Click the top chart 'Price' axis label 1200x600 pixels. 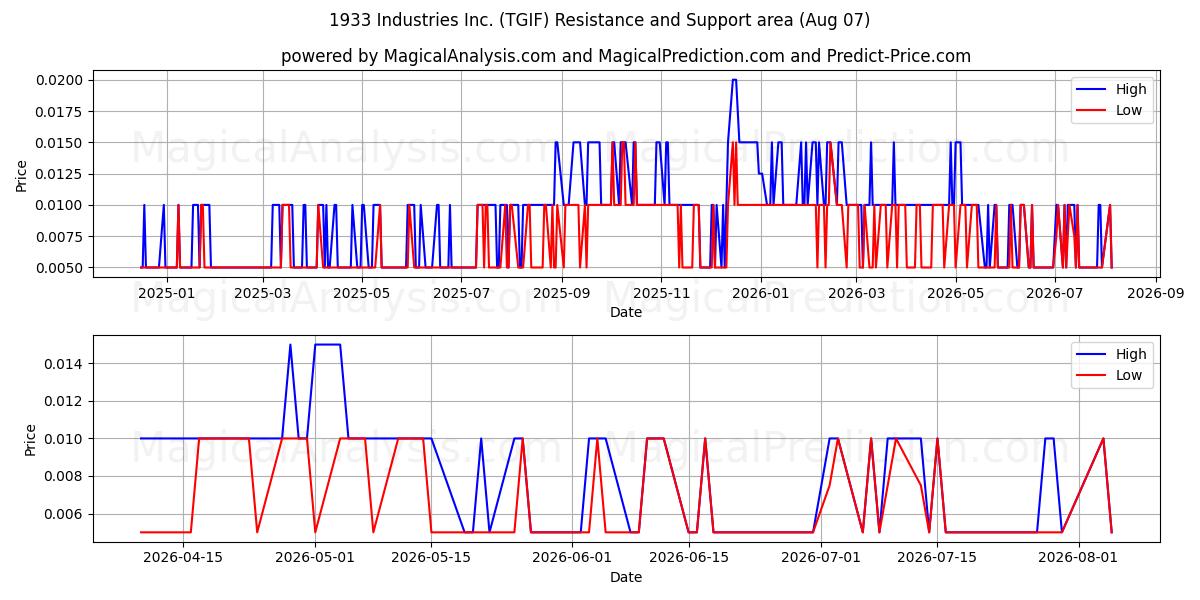coord(22,174)
